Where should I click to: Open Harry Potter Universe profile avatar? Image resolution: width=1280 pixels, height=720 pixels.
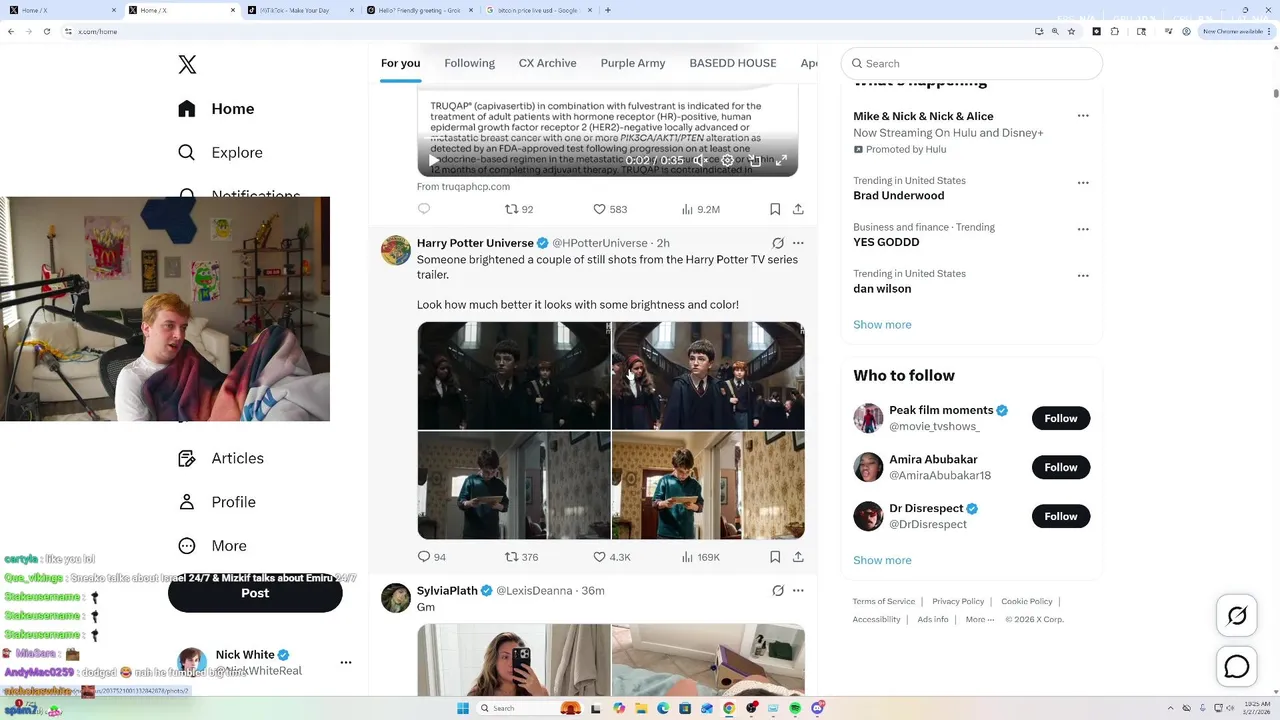coord(396,251)
